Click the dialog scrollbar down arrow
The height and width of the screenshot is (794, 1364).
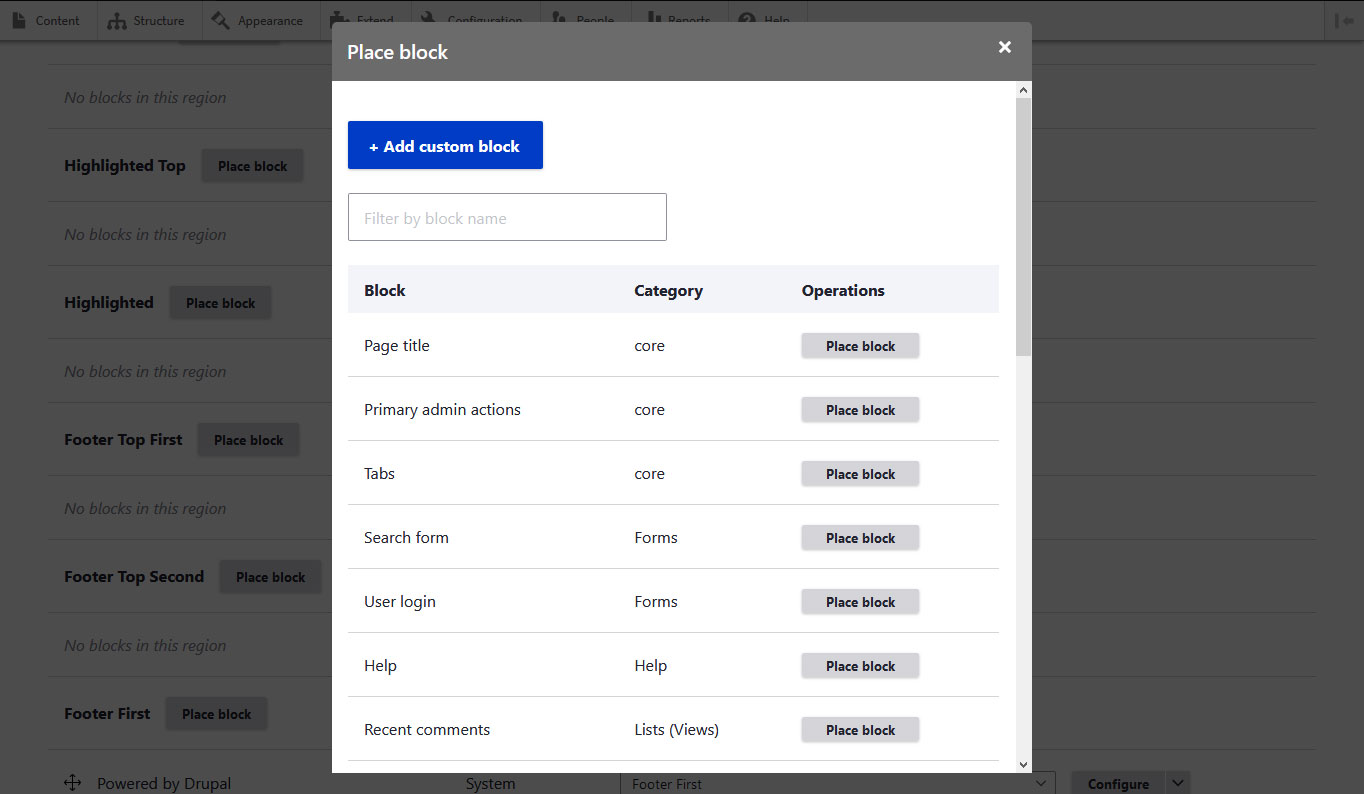tap(1023, 764)
